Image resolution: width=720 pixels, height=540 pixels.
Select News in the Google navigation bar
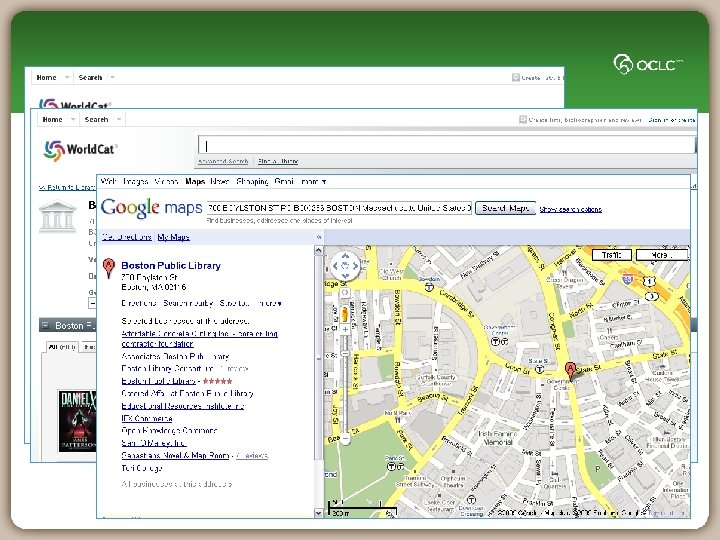[219, 181]
